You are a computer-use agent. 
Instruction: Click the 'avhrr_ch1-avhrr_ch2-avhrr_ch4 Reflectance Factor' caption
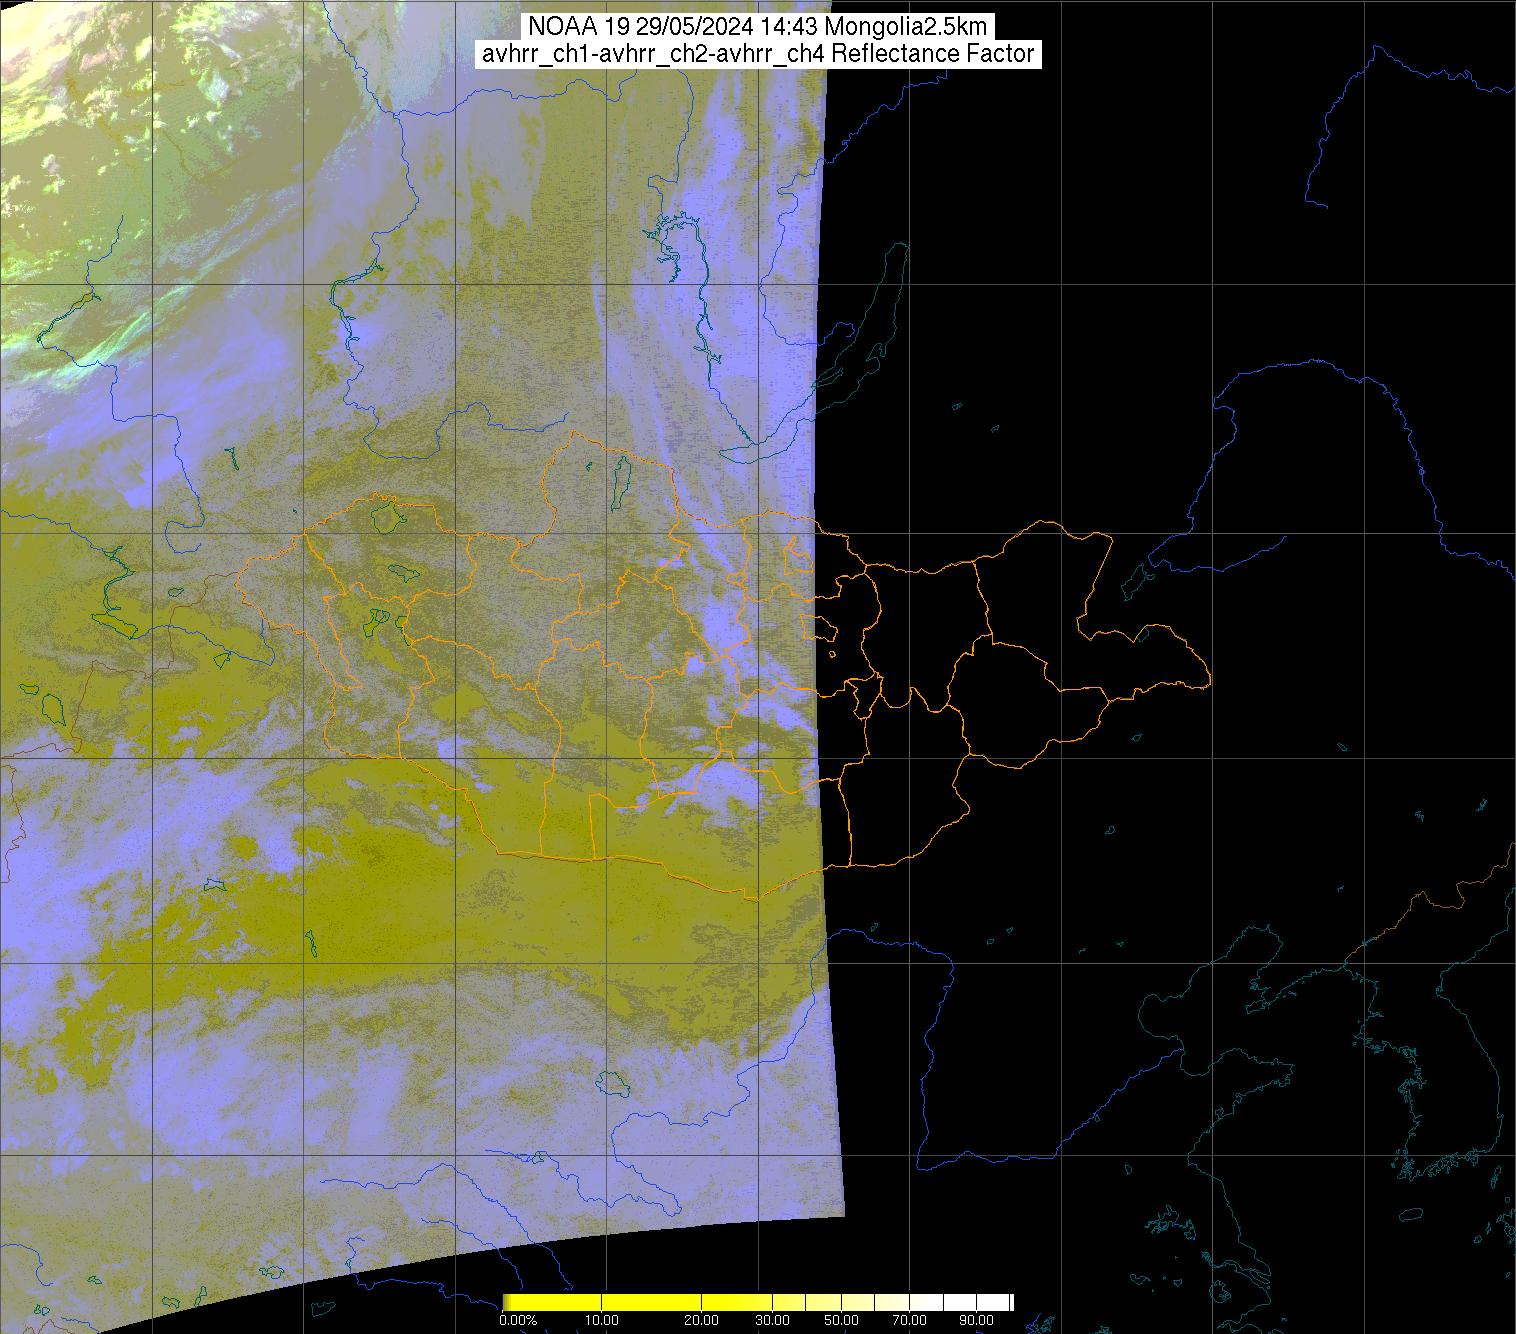[x=758, y=54]
